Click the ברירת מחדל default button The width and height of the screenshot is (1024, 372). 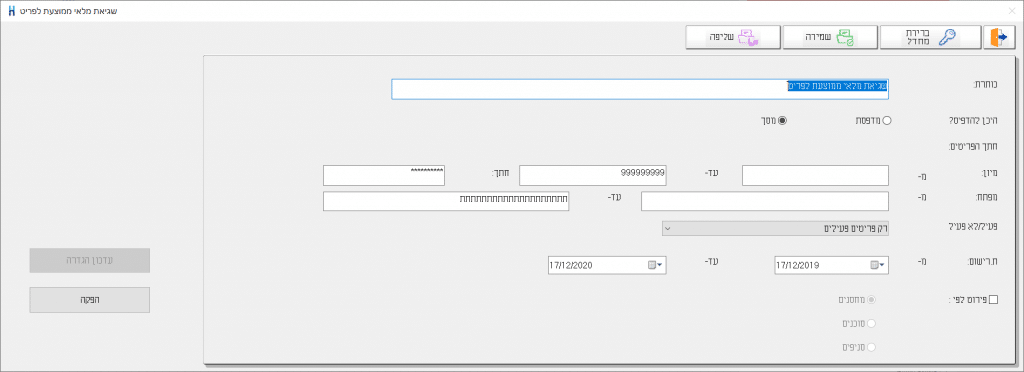click(x=931, y=37)
